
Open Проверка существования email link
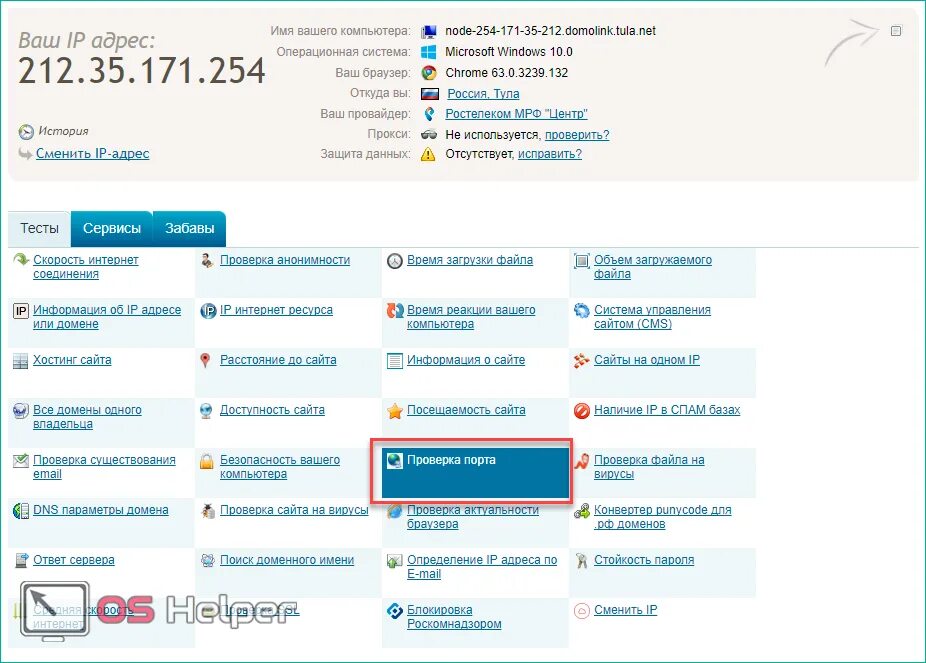(104, 466)
